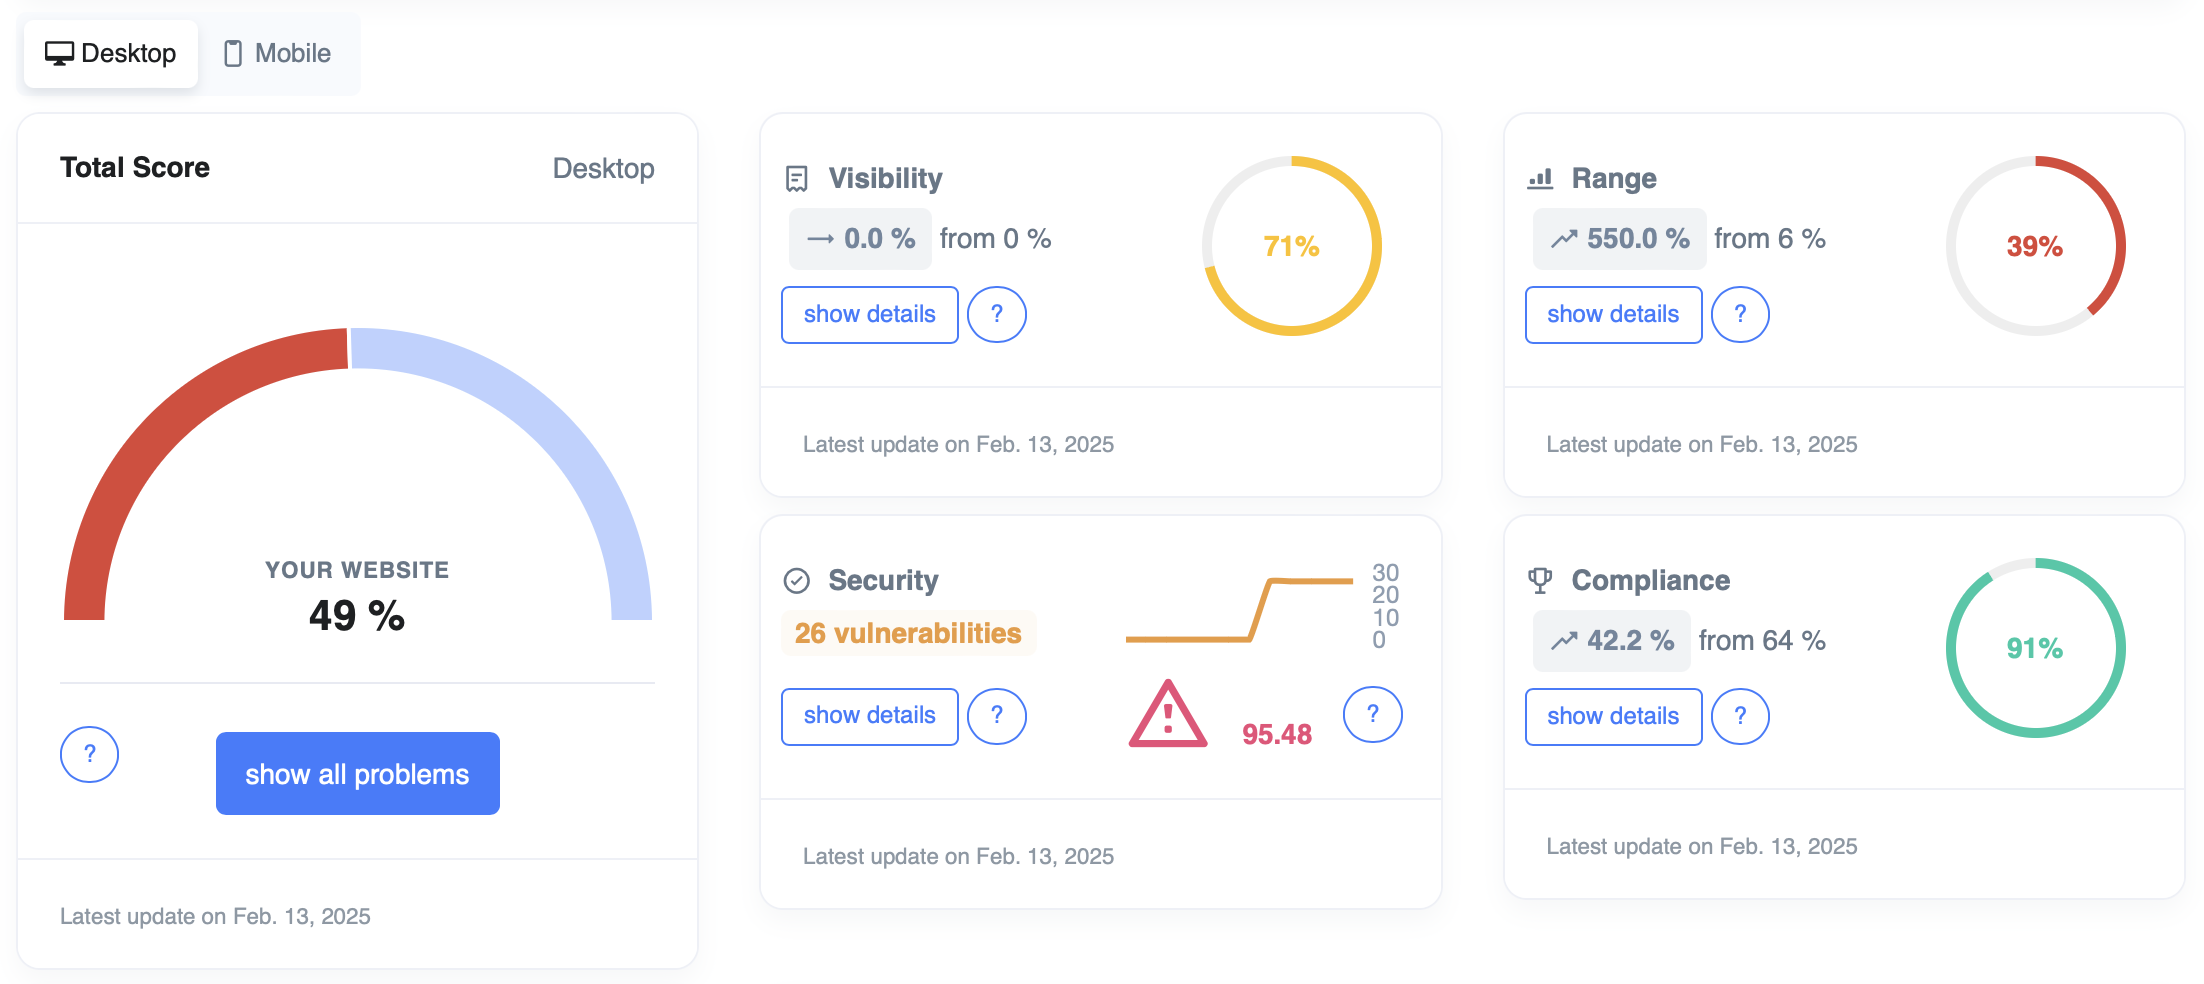Click the Latest update text in Visibility card
The width and height of the screenshot is (2204, 984).
pos(958,445)
